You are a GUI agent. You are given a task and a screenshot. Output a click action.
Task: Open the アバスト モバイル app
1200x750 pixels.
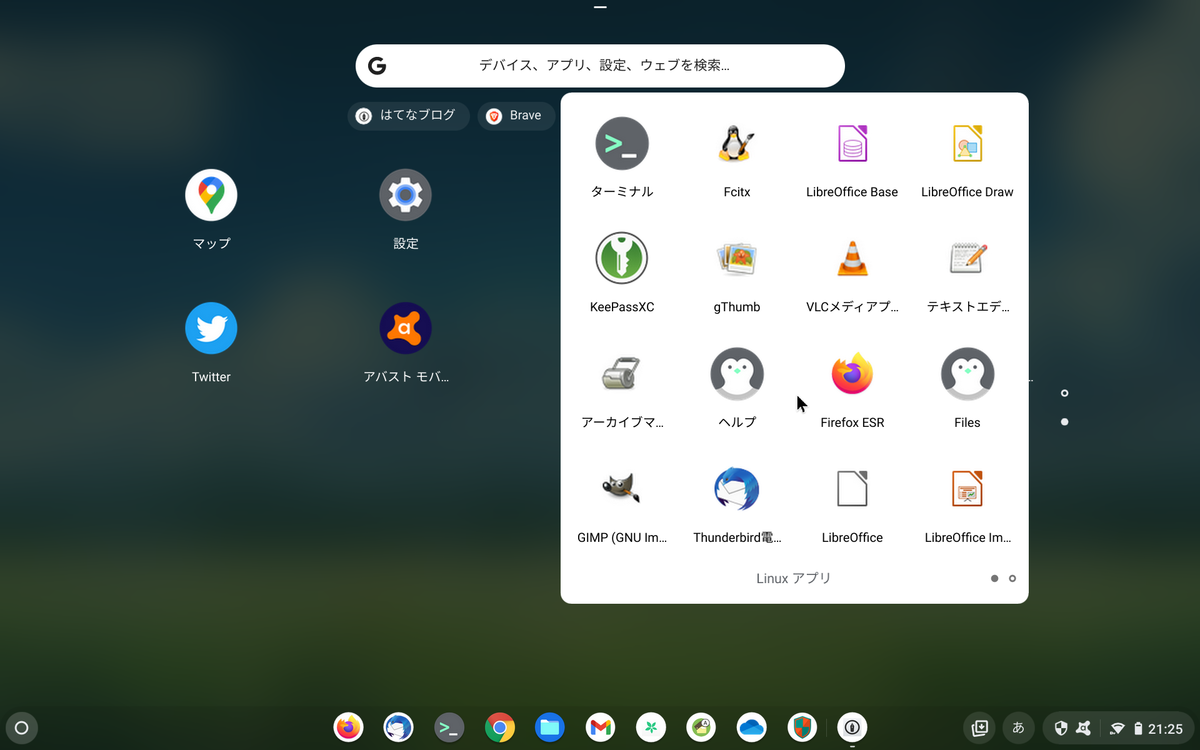(x=405, y=328)
